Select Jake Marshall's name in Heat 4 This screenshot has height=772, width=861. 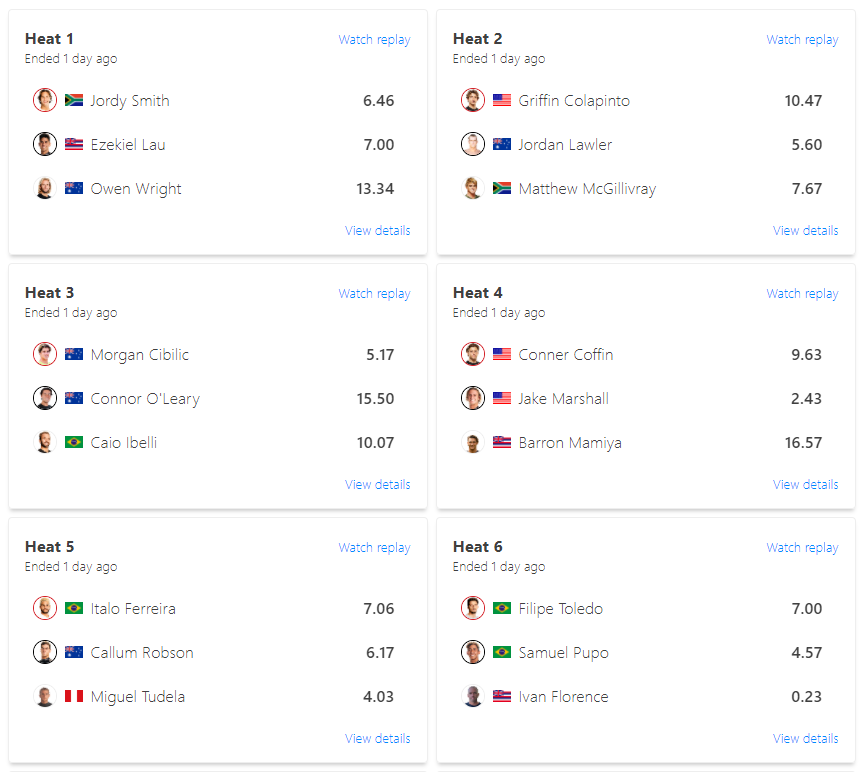pyautogui.click(x=563, y=398)
